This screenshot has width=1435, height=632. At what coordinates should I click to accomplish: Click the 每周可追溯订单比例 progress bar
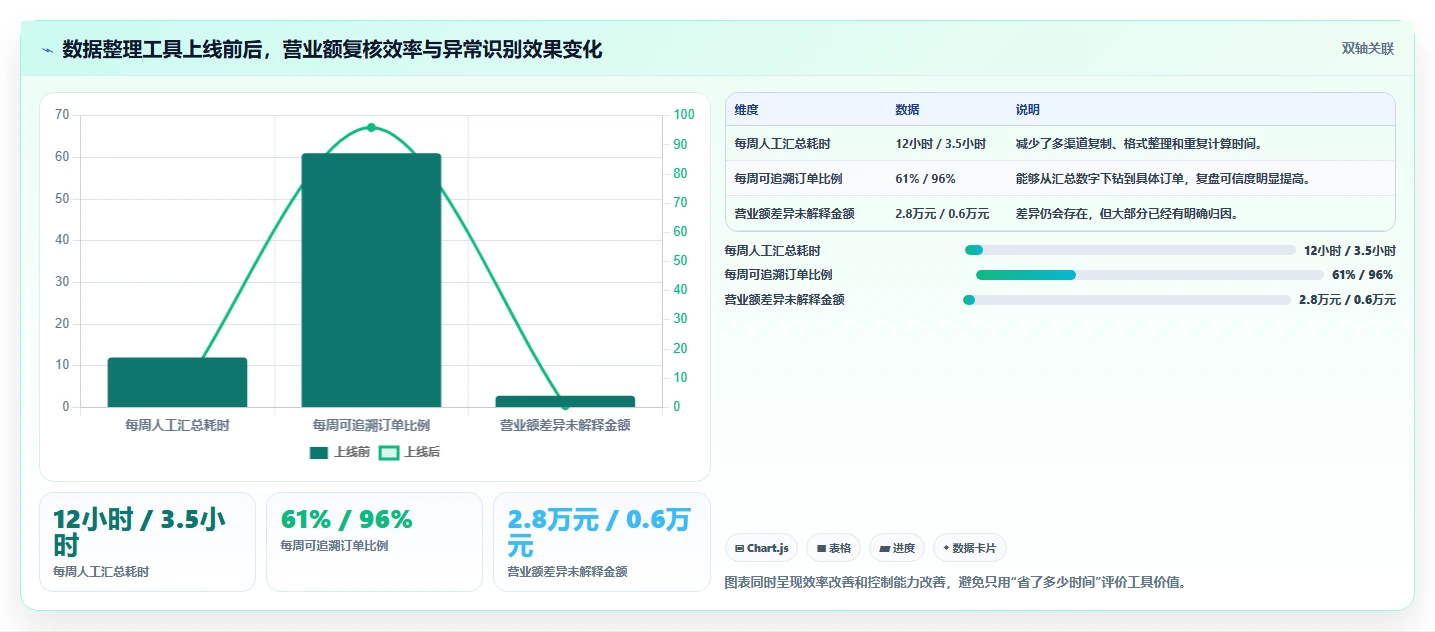[1150, 275]
